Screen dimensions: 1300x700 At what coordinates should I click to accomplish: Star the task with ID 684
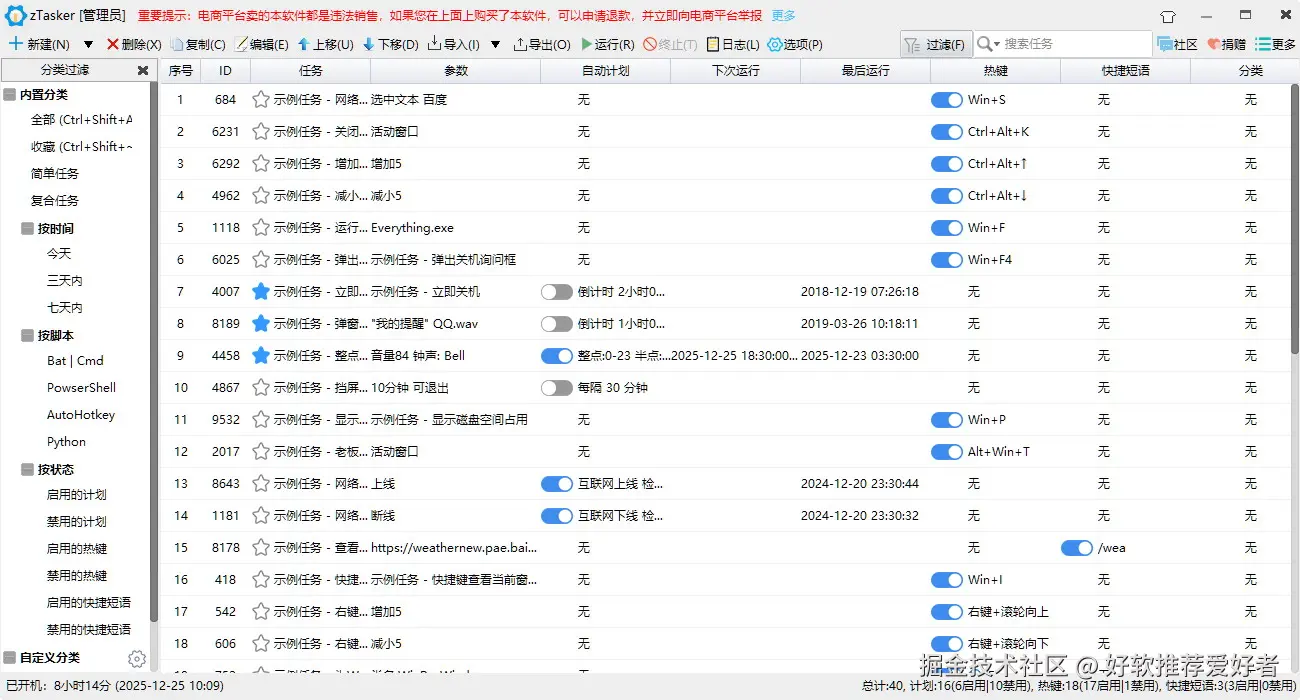[x=261, y=100]
